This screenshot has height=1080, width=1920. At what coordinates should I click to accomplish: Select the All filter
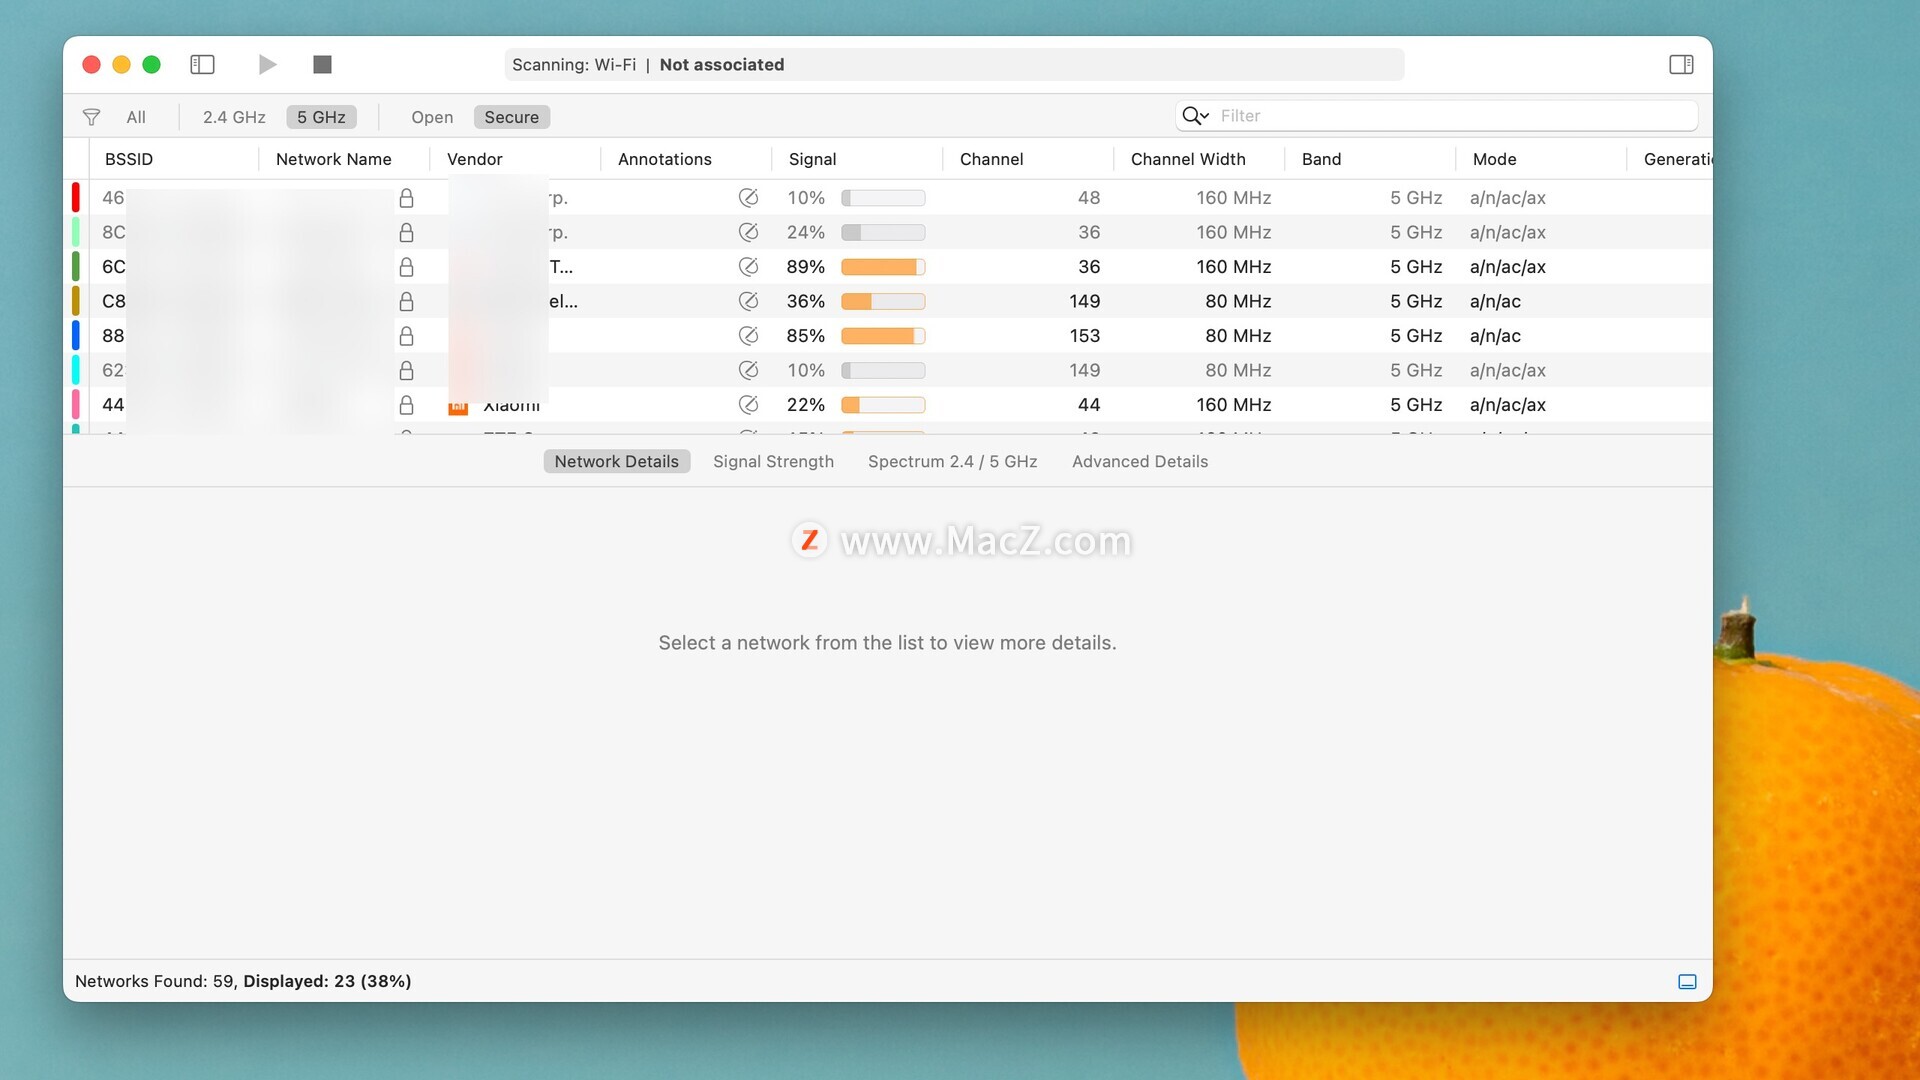tap(136, 117)
